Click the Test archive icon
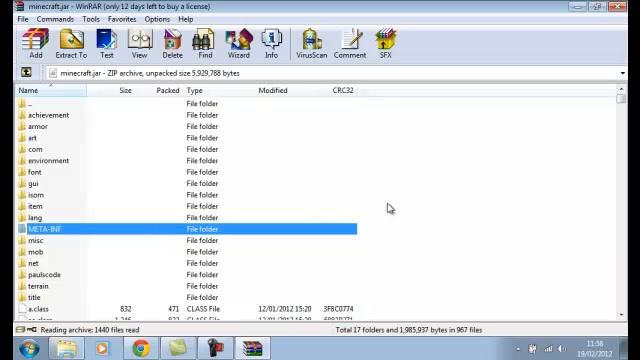The width and height of the screenshot is (640, 360). pos(107,43)
